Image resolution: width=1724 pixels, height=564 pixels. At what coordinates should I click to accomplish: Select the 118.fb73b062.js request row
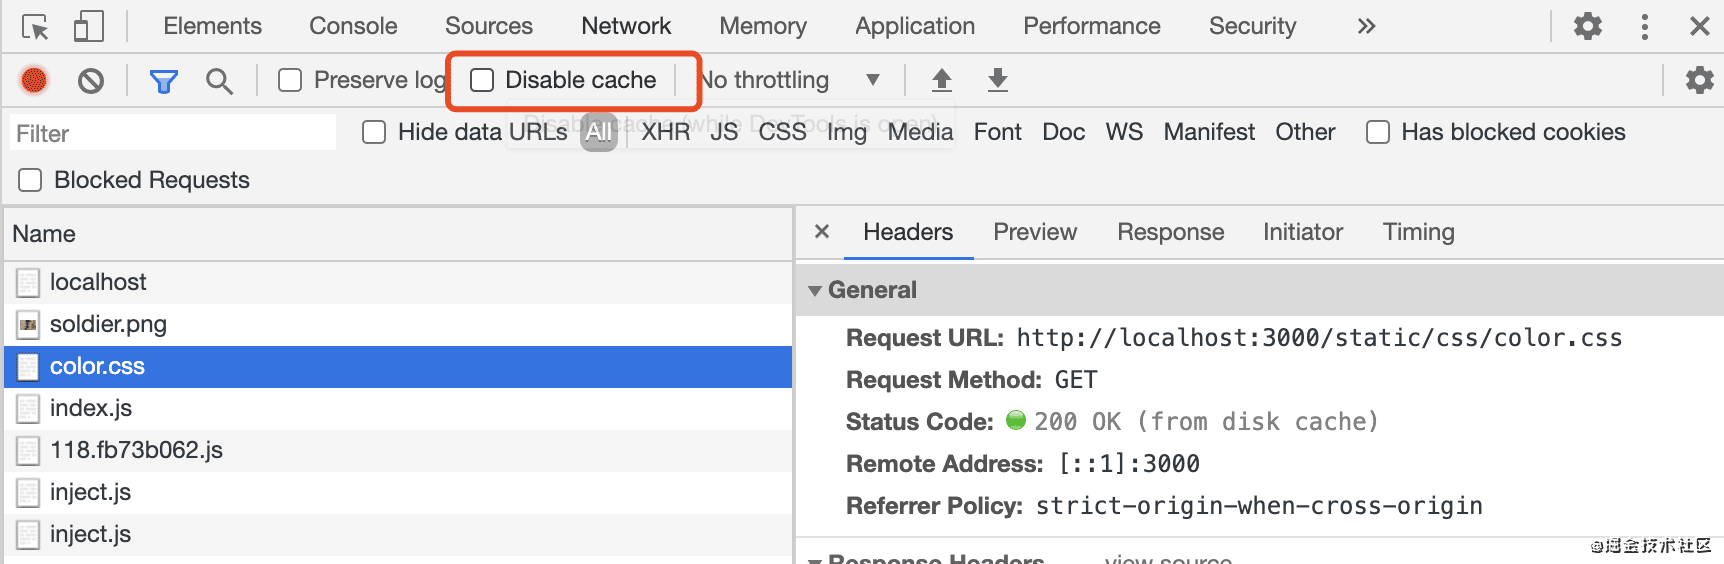click(398, 451)
